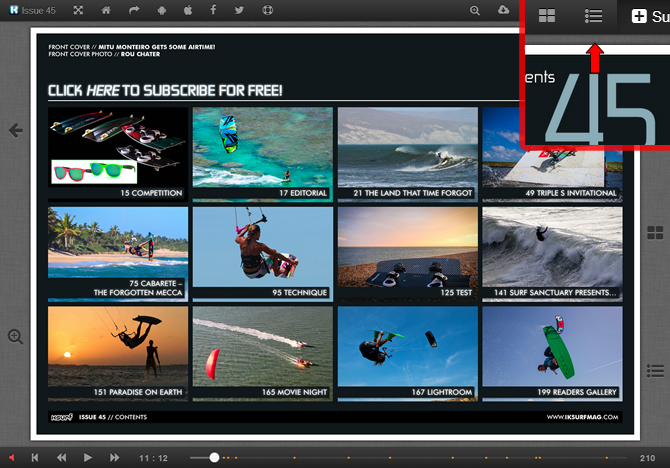Screen dimensions: 670x468
Task: Click the search magnifier in top toolbar
Action: click(x=475, y=10)
